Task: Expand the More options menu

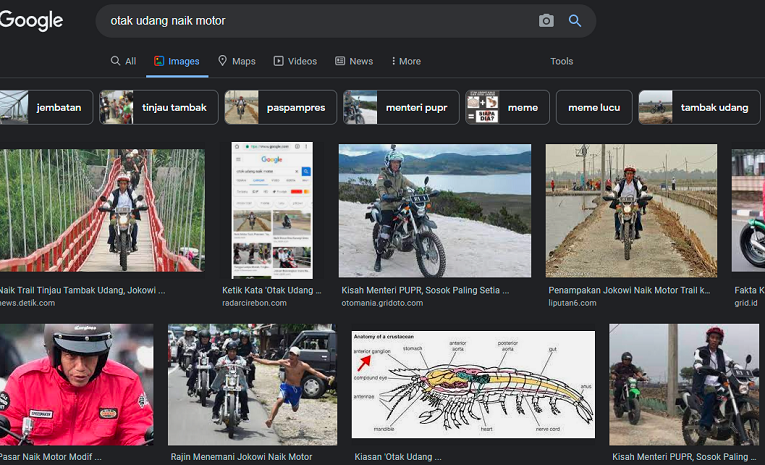Action: click(405, 61)
